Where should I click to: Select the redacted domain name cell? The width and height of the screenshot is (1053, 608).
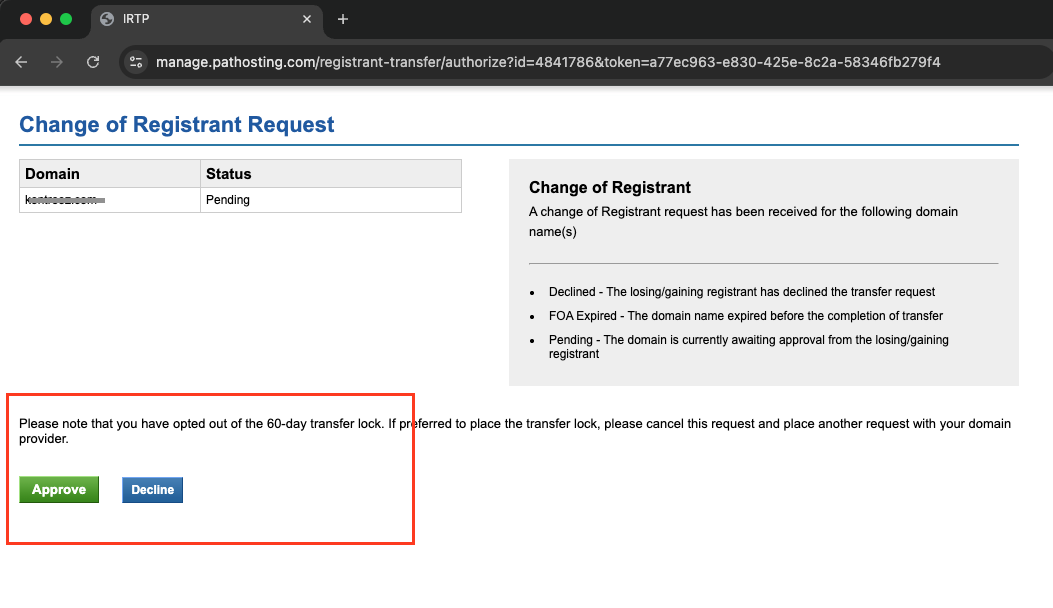point(110,200)
